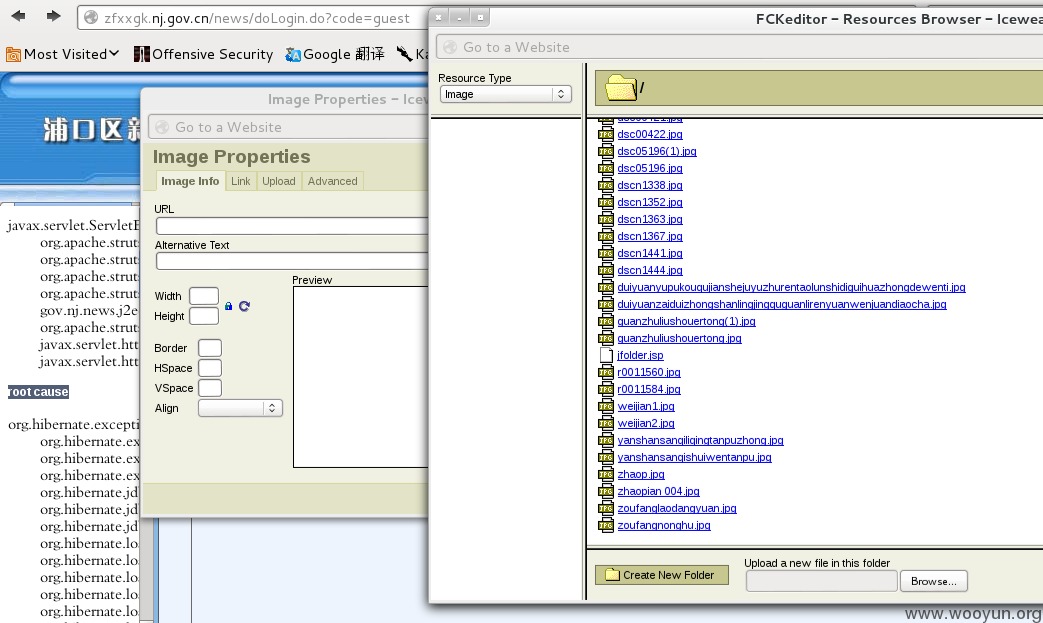The width and height of the screenshot is (1043, 623).
Task: Switch to the Advanced tab
Action: point(333,181)
